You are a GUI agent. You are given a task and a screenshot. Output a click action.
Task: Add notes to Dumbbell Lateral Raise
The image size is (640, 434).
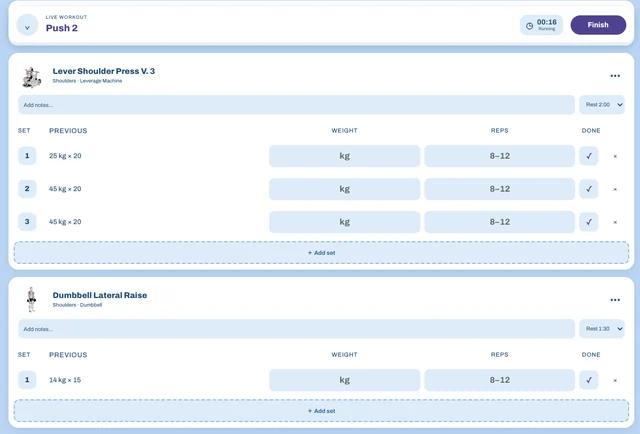point(296,329)
